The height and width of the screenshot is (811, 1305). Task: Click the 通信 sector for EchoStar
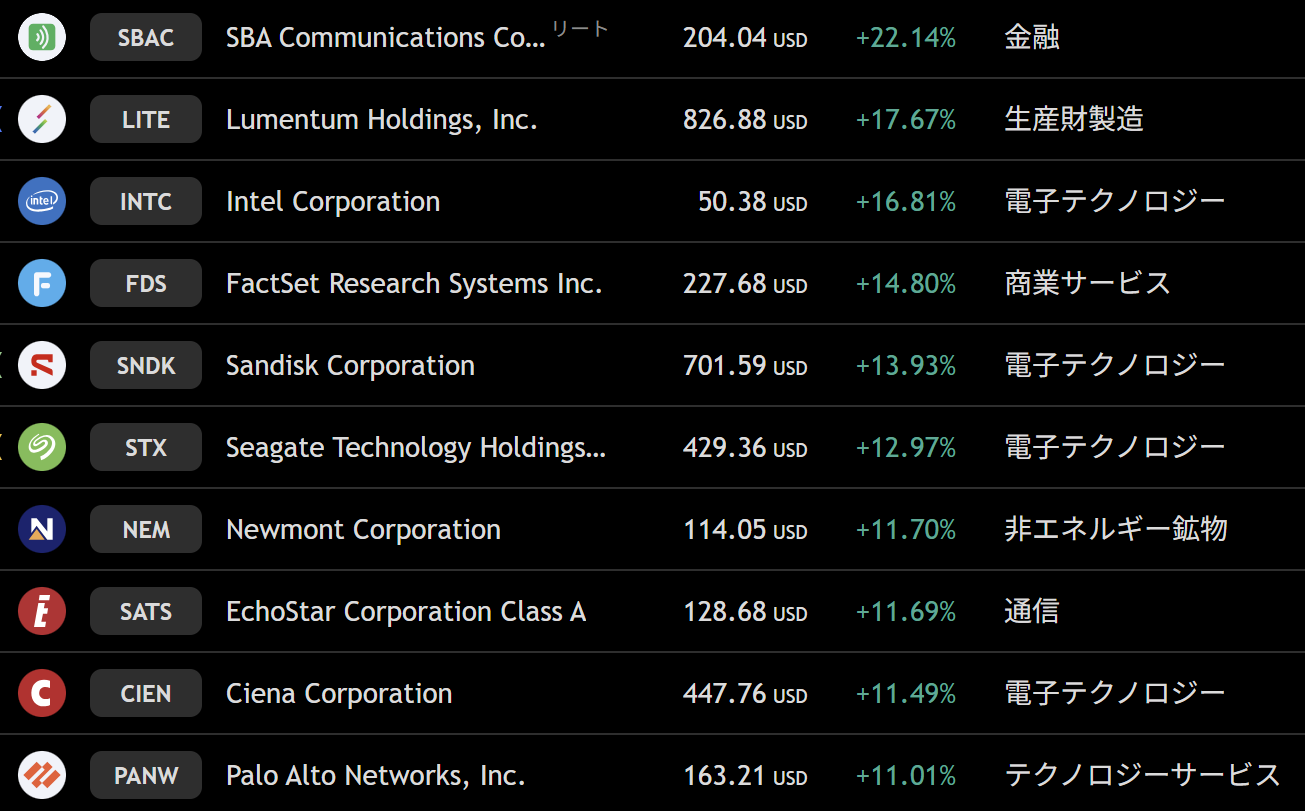[x=1031, y=612]
